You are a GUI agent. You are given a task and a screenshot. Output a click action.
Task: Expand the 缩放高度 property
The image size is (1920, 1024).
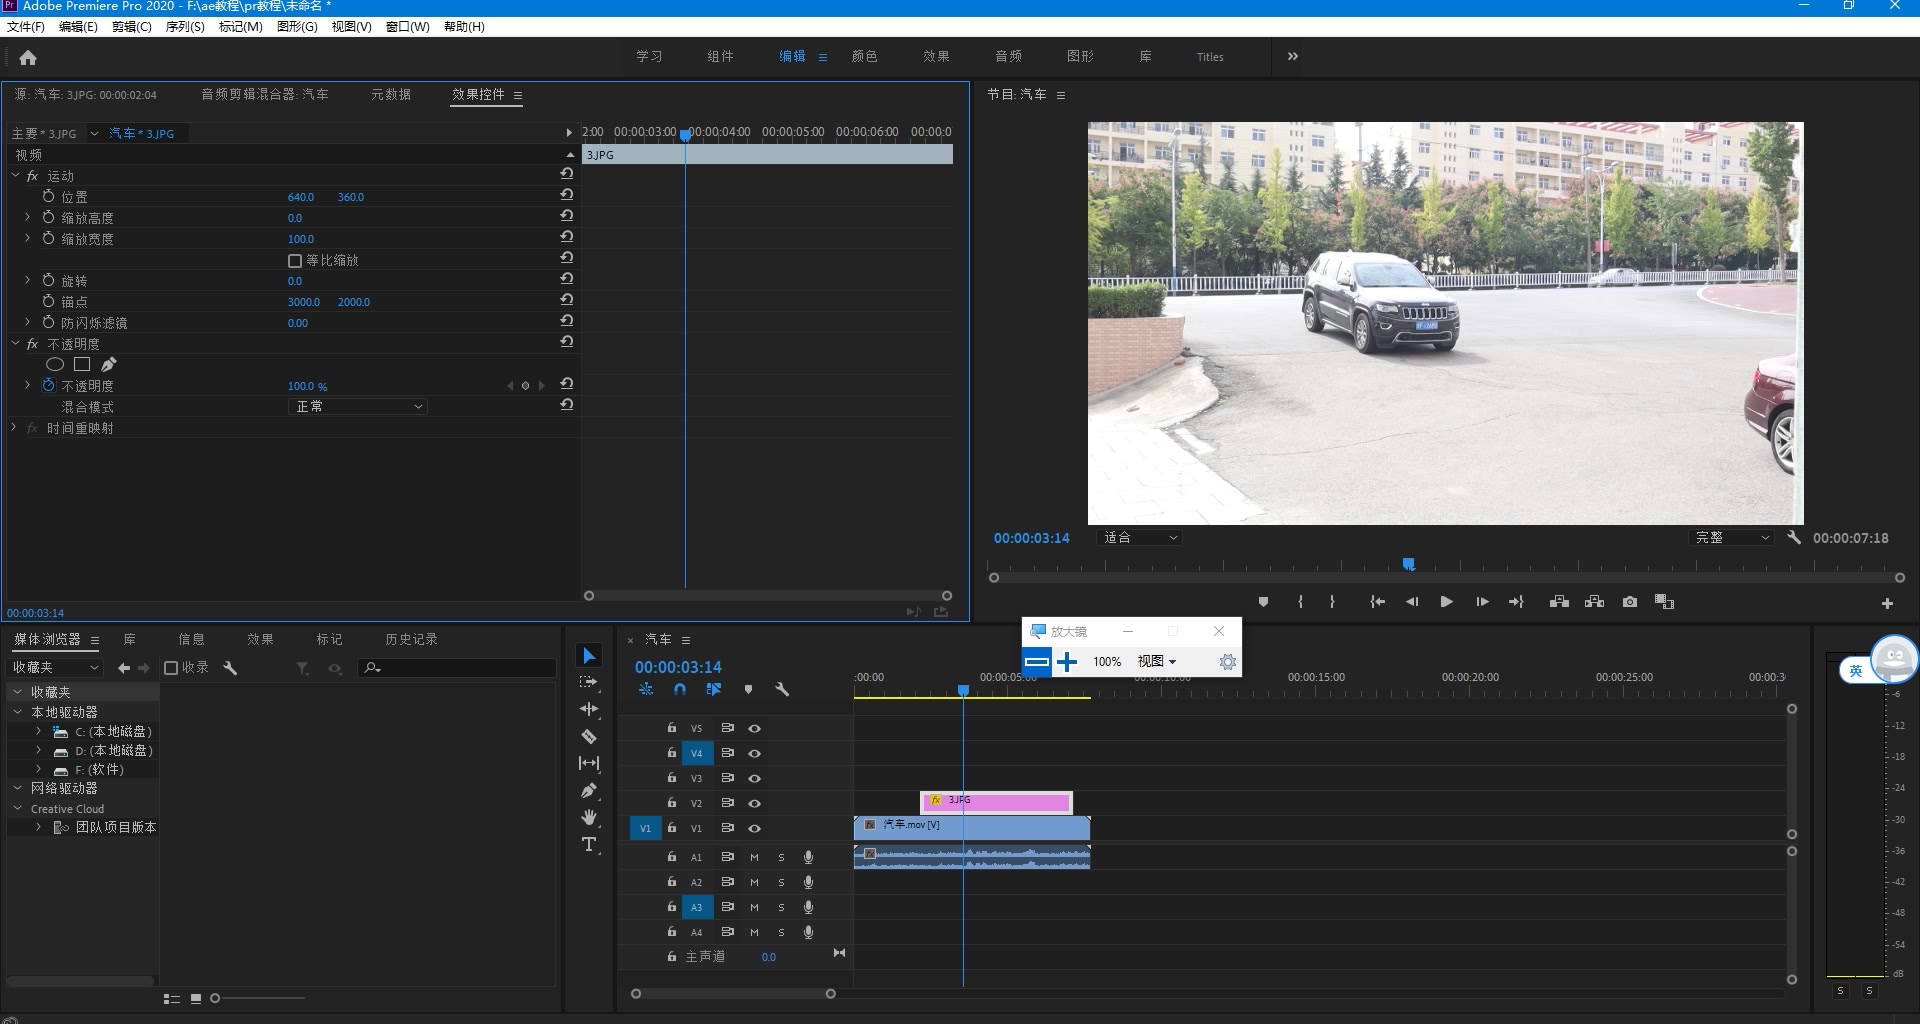28,217
